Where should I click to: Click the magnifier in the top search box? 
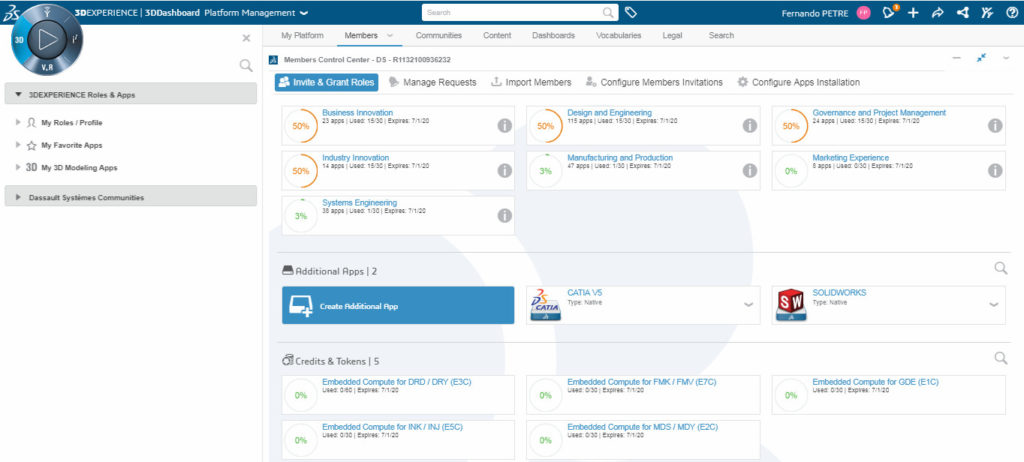(608, 12)
